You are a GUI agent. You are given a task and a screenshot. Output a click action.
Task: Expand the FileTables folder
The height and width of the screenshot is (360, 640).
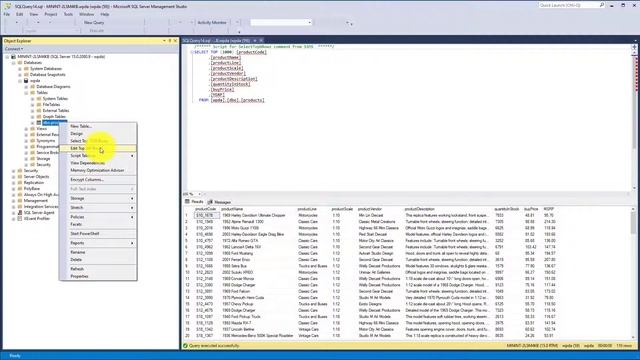(x=33, y=105)
